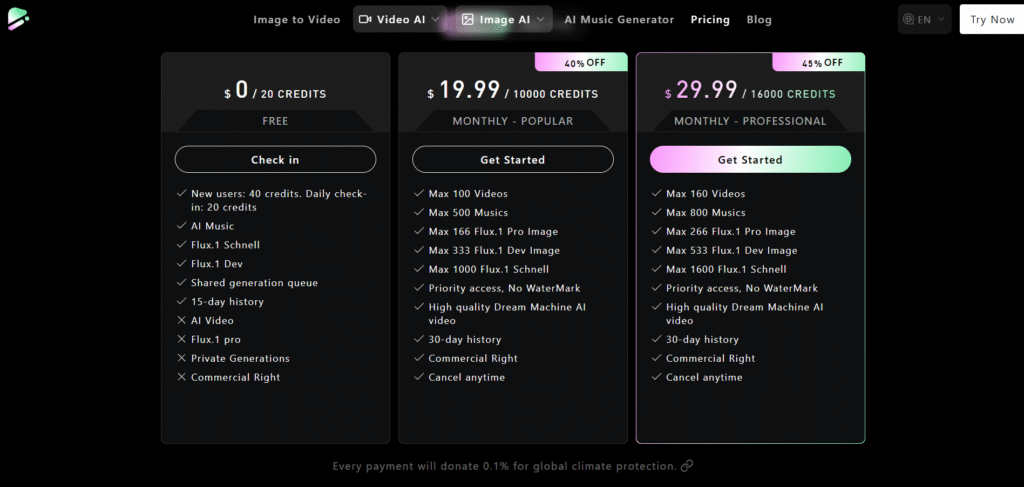Click the climate protection donation text
The image size is (1024, 487).
coord(504,466)
